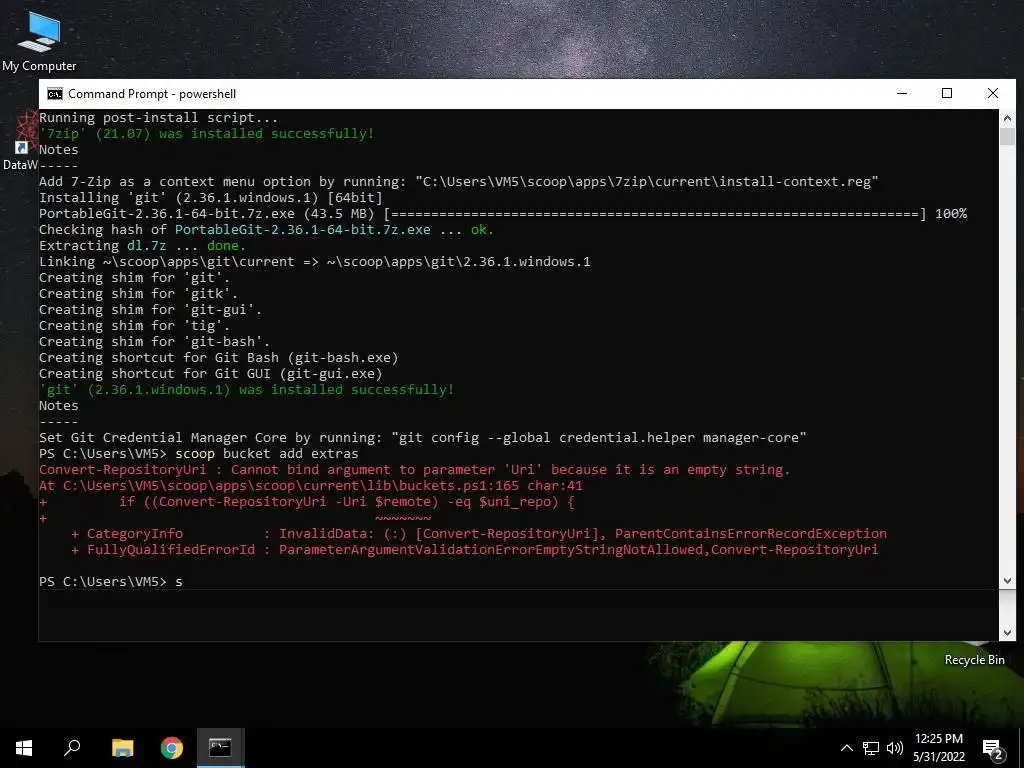This screenshot has width=1024, height=768.
Task: Click 'Creating shim for 'gitk'.' line
Action: tap(138, 293)
